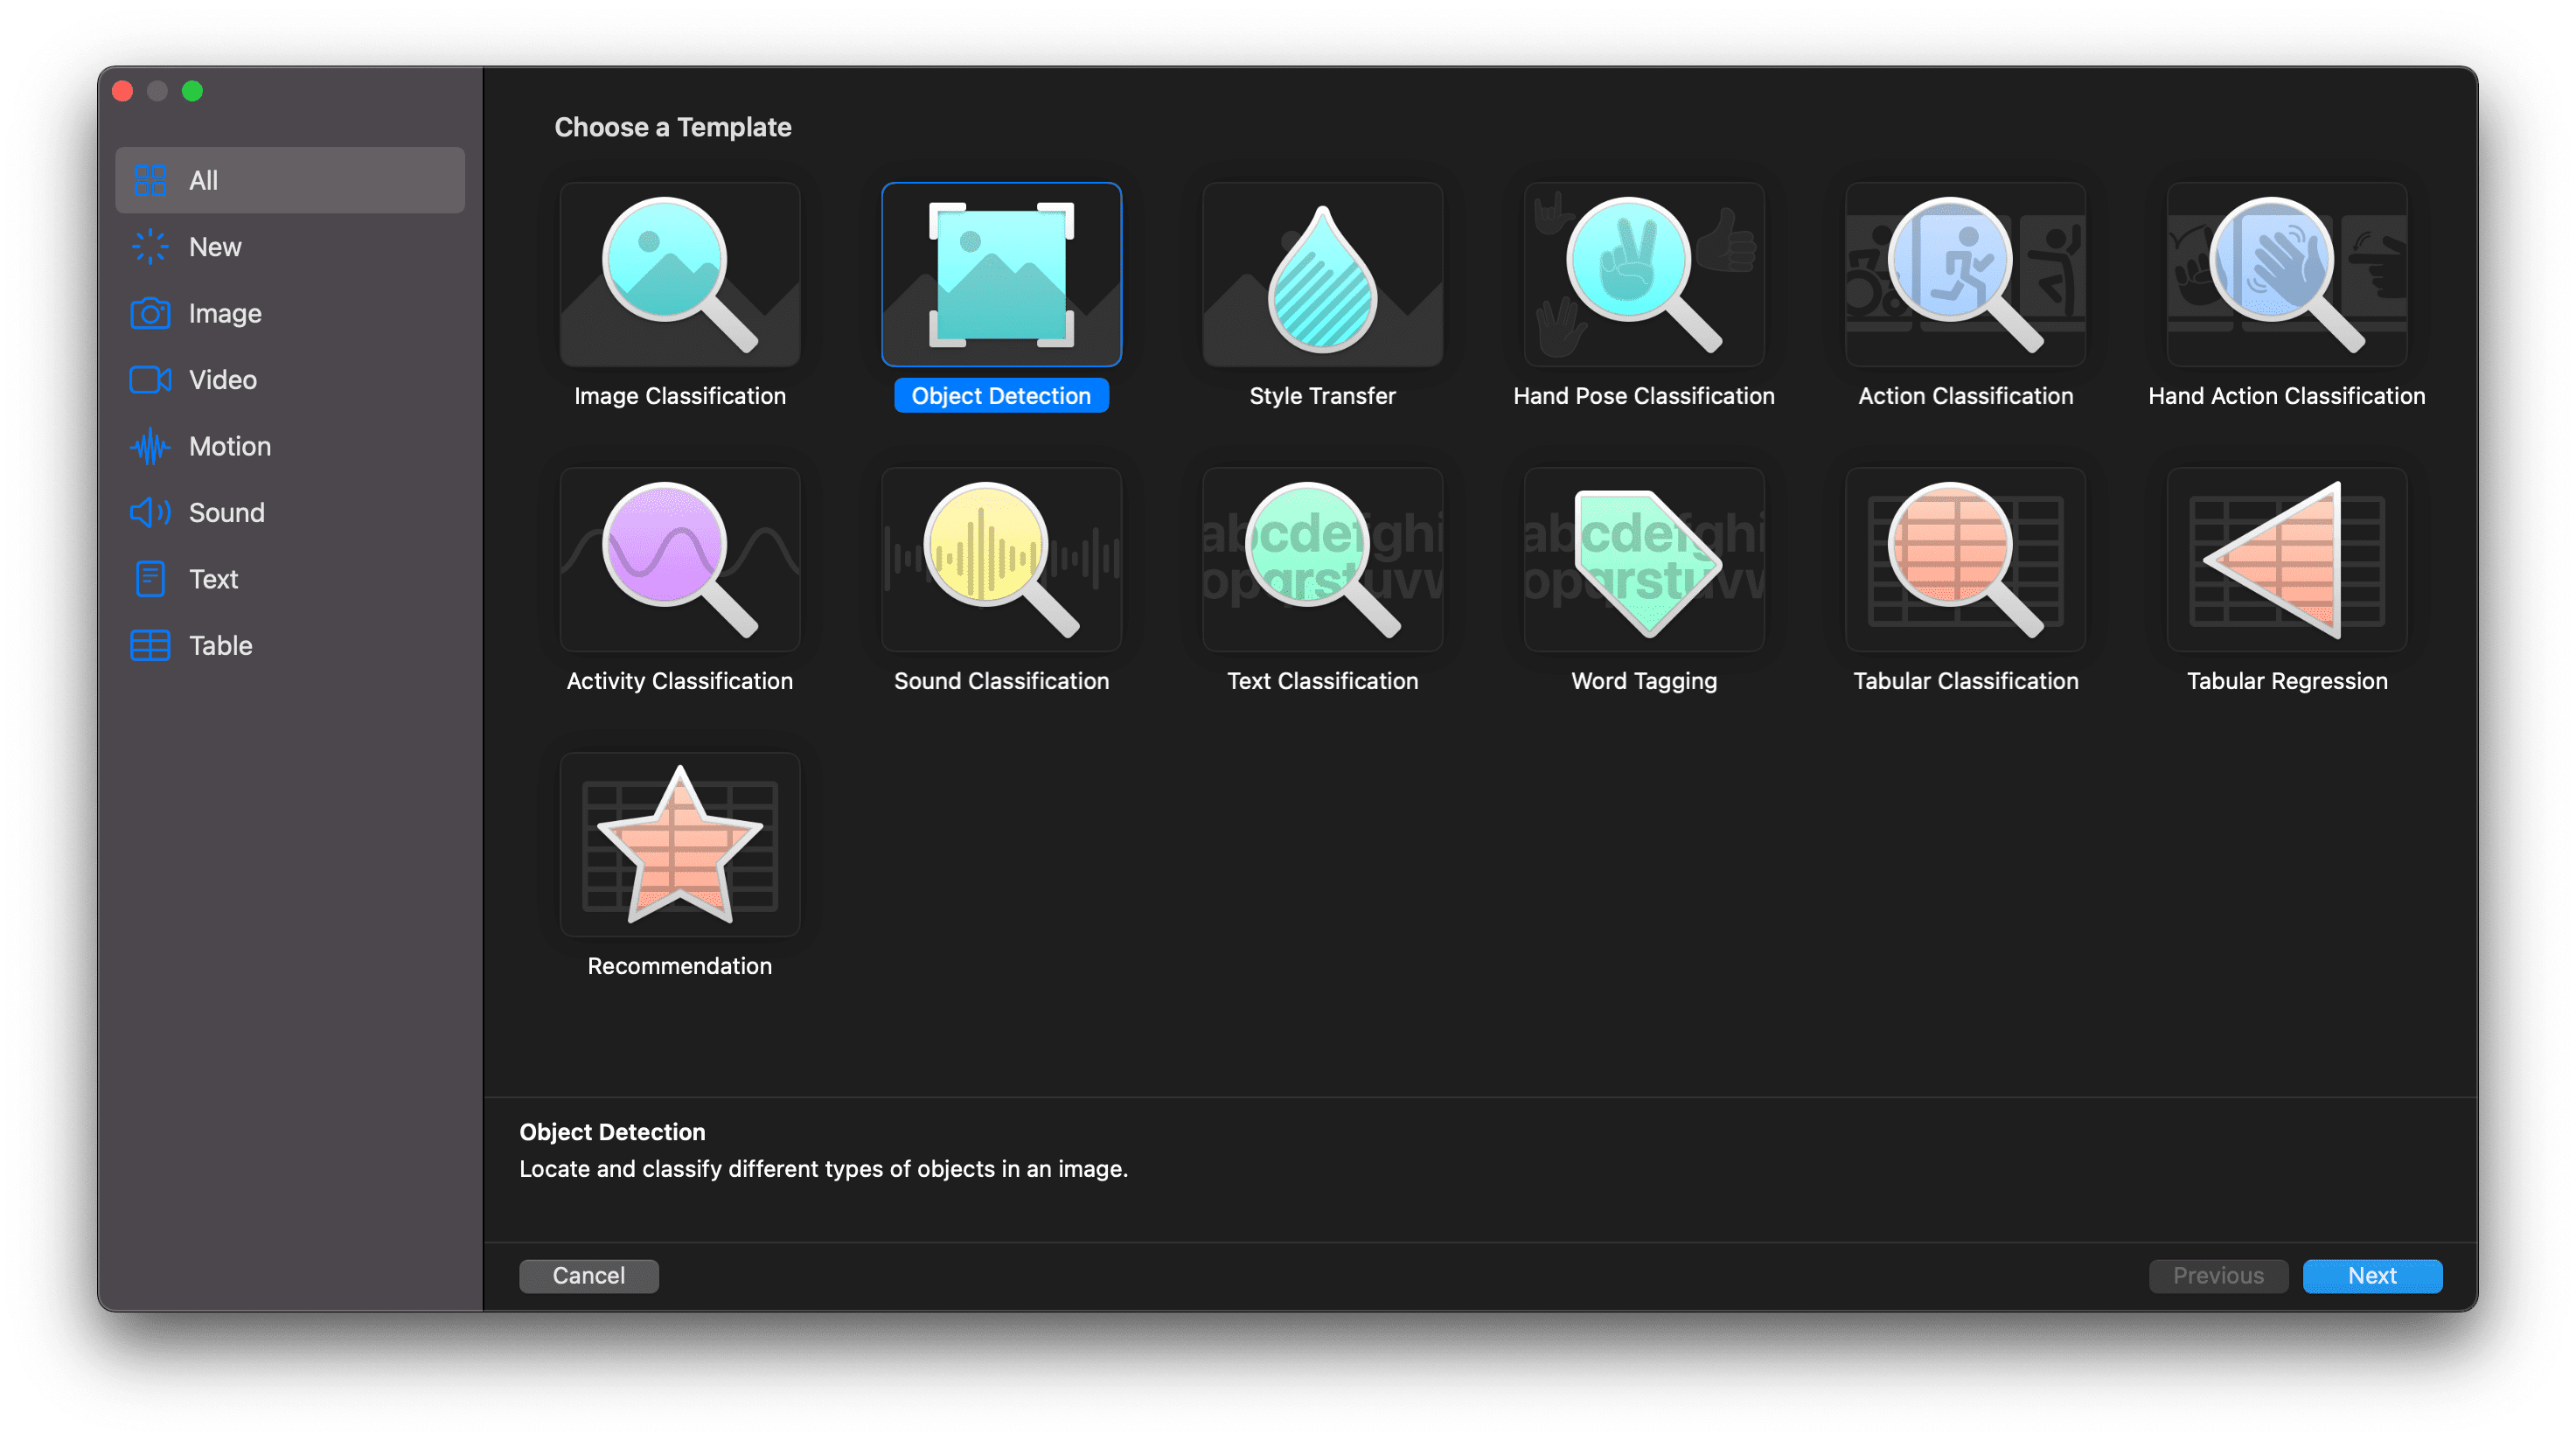Pick the Action Classification template

1964,275
